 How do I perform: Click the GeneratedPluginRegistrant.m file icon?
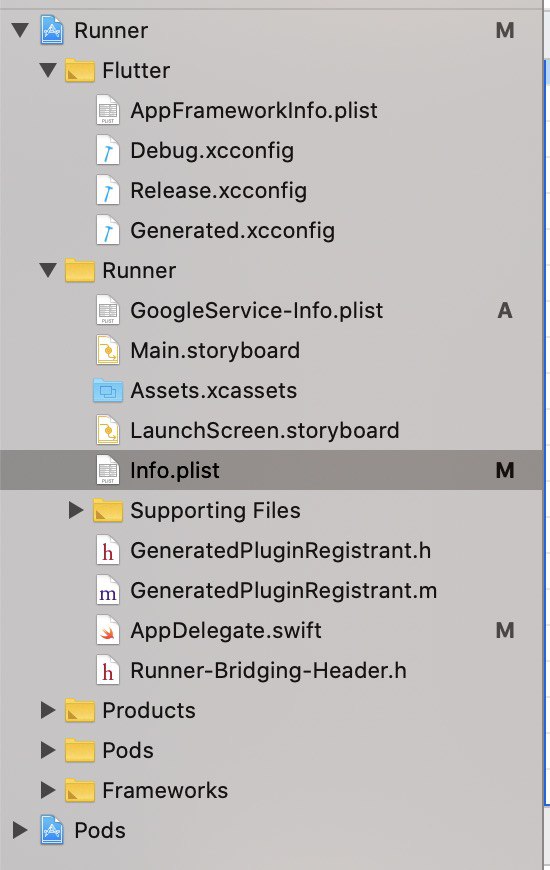coord(108,590)
